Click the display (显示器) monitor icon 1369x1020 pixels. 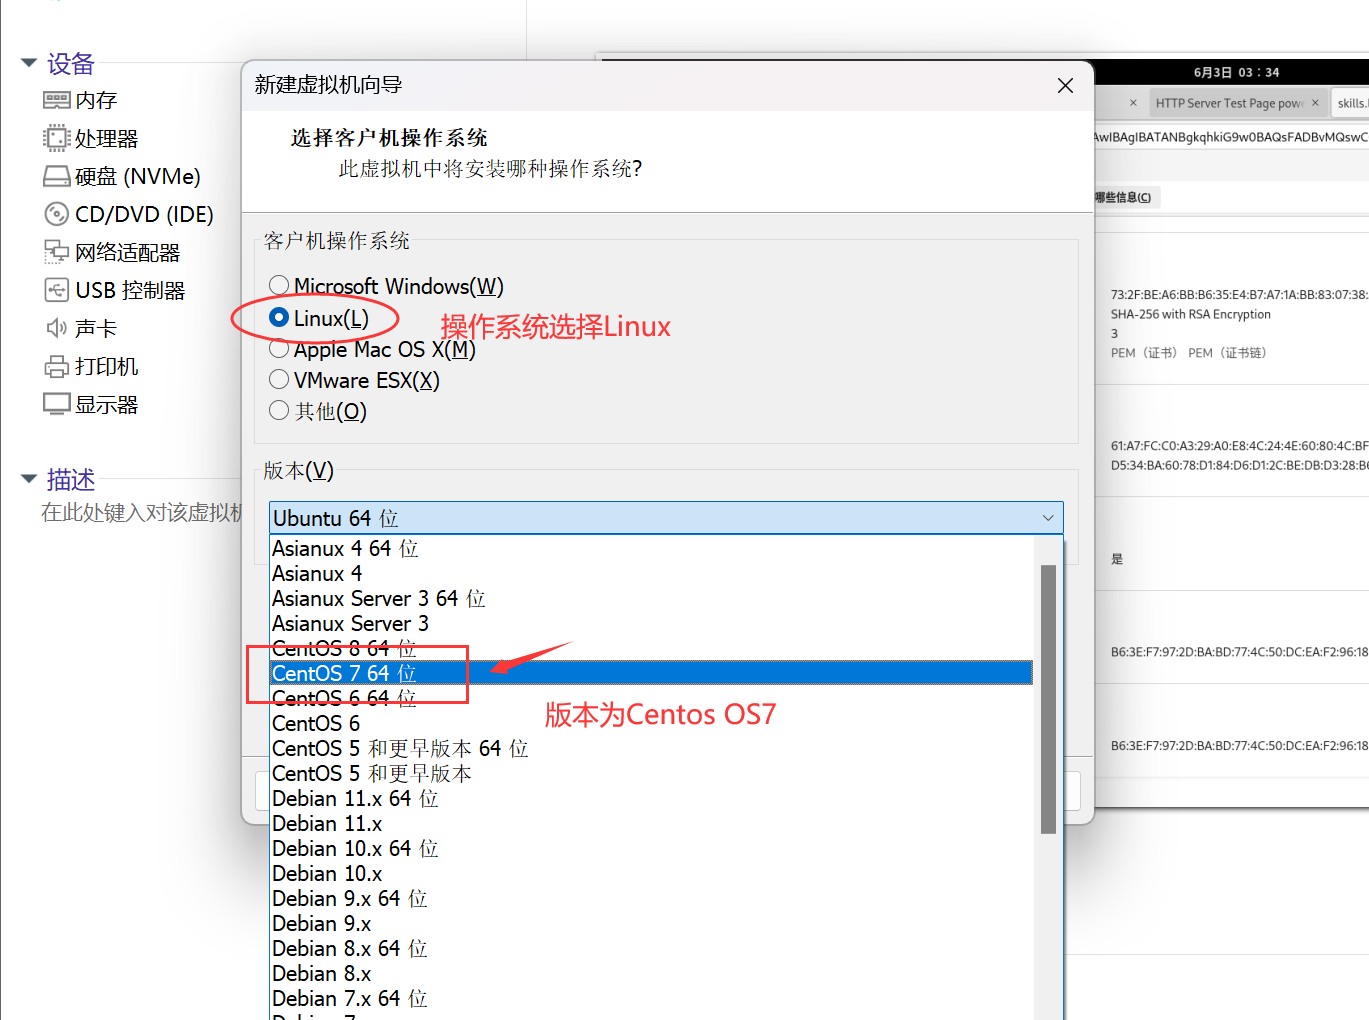click(x=57, y=404)
